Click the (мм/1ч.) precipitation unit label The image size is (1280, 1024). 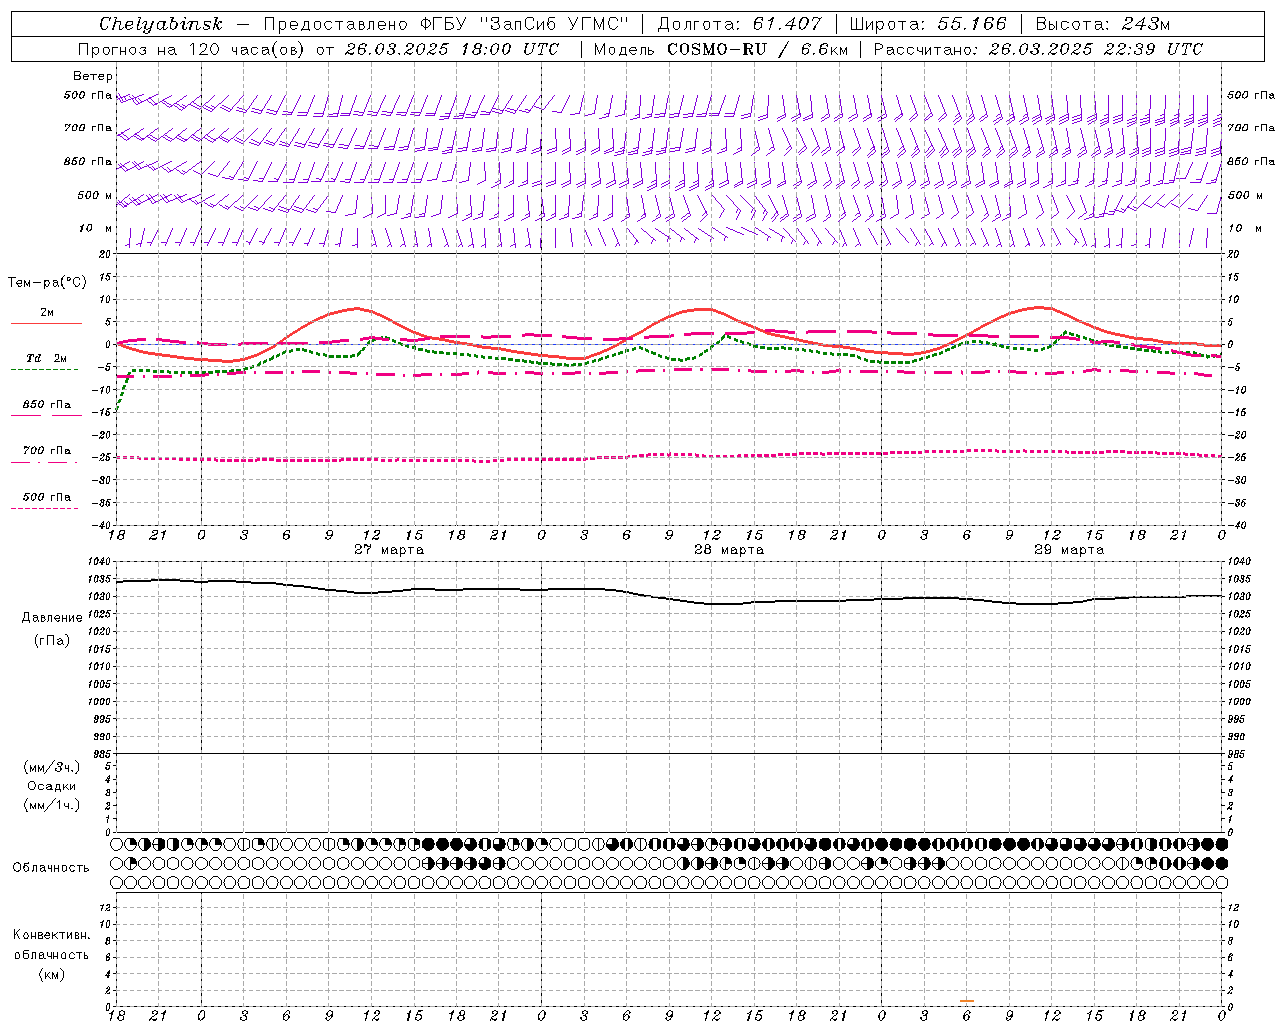coord(52,805)
